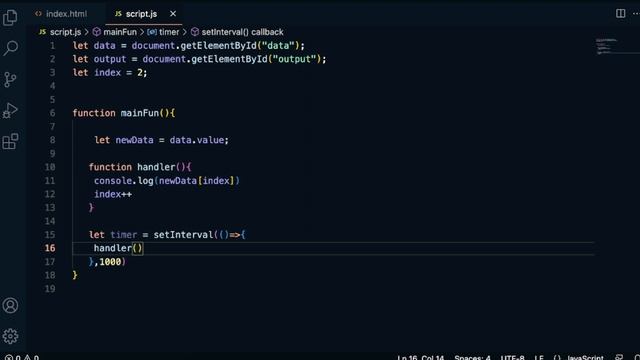Open the Explorer files view icon
The height and width of the screenshot is (360, 640).
(x=10, y=18)
